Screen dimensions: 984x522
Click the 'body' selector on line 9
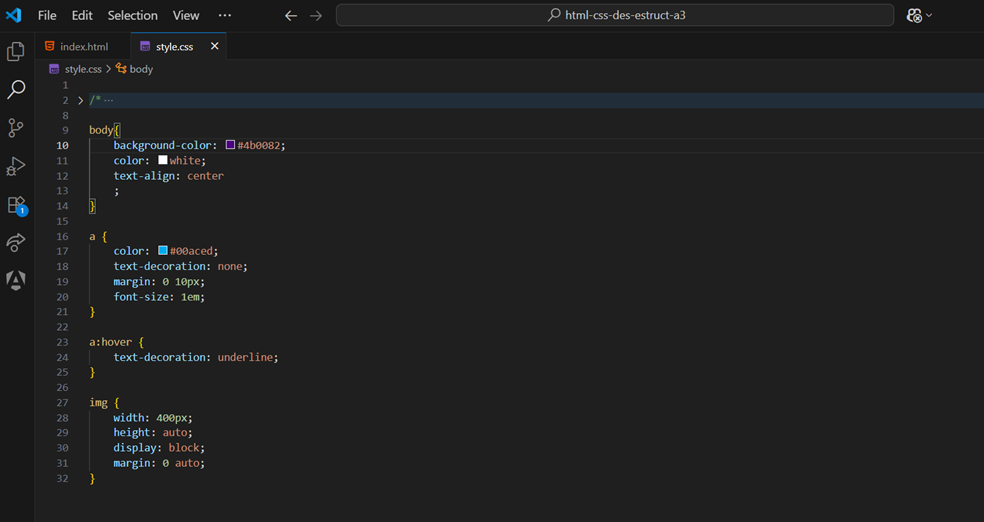(100, 130)
